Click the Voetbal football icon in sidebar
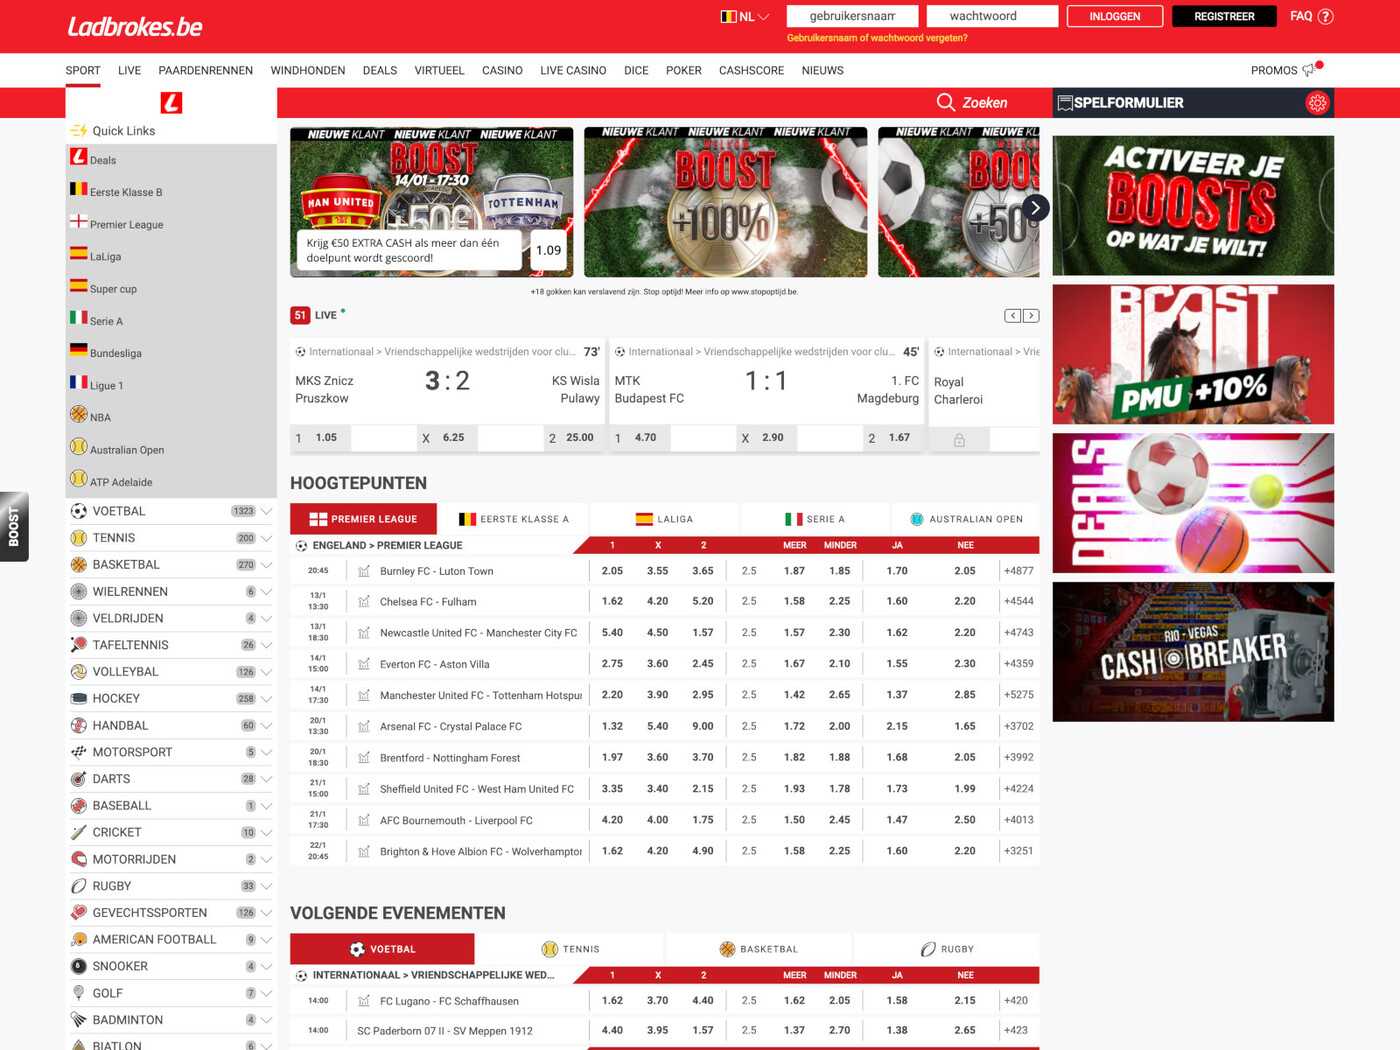The image size is (1400, 1050). 79,511
